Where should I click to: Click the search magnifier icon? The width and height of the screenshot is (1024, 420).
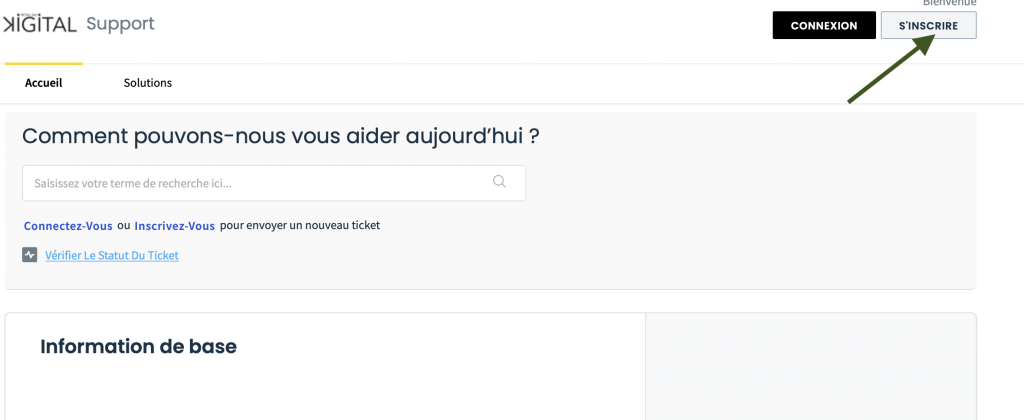tap(500, 182)
